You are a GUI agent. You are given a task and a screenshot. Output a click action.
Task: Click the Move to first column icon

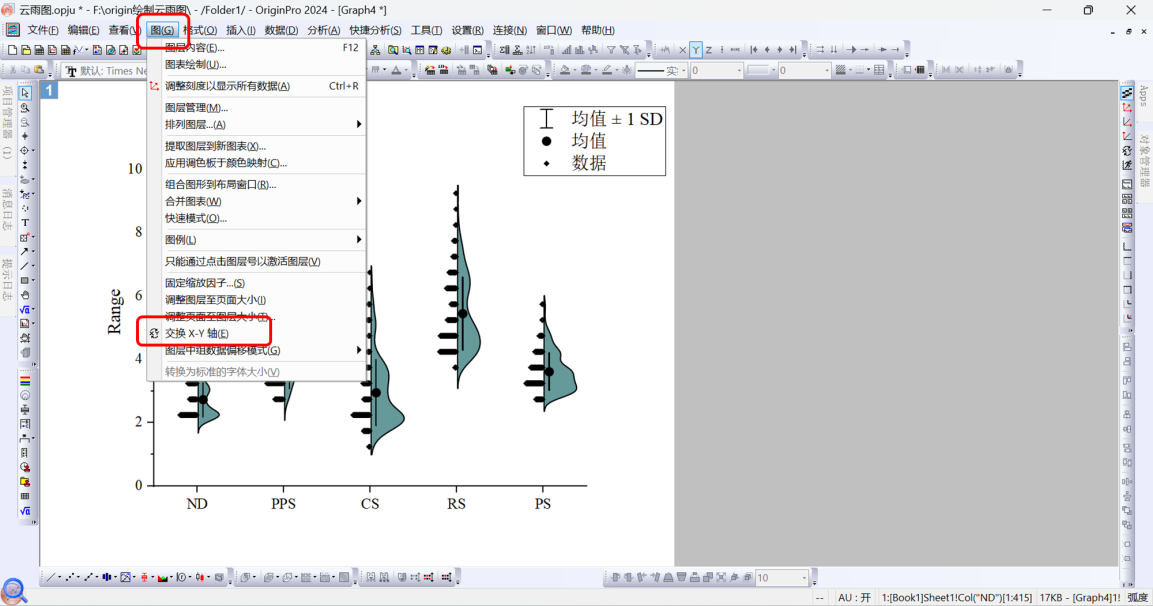click(754, 50)
